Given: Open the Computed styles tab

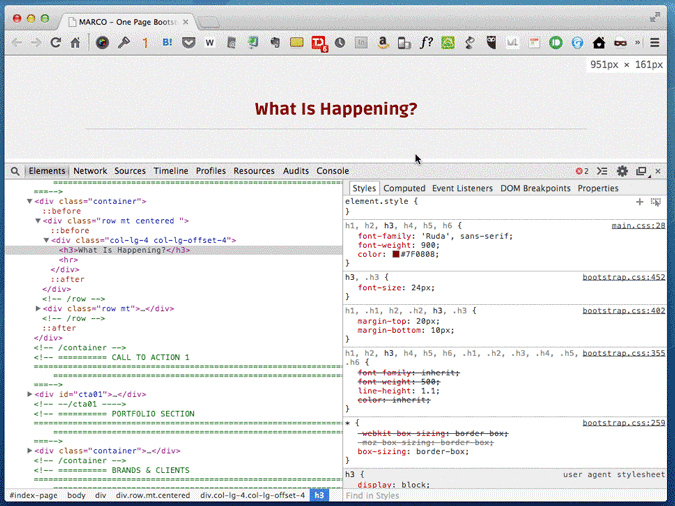Looking at the screenshot, I should (x=404, y=188).
